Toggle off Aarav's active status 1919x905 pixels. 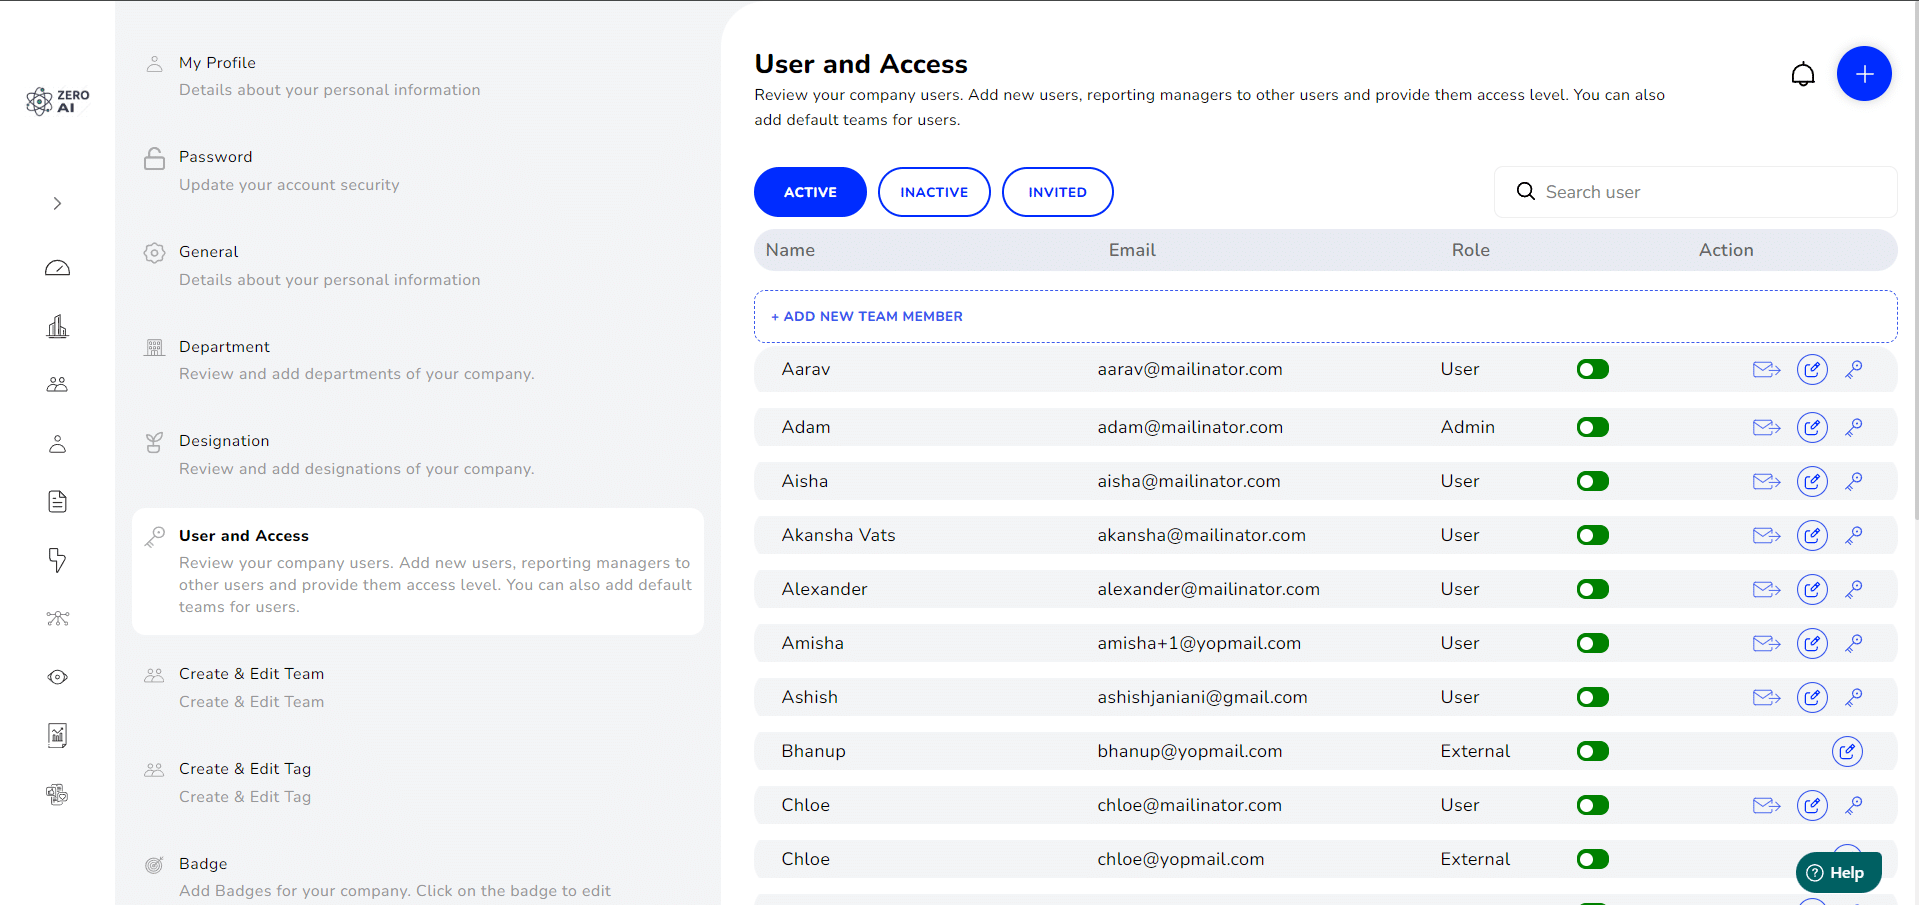1592,369
